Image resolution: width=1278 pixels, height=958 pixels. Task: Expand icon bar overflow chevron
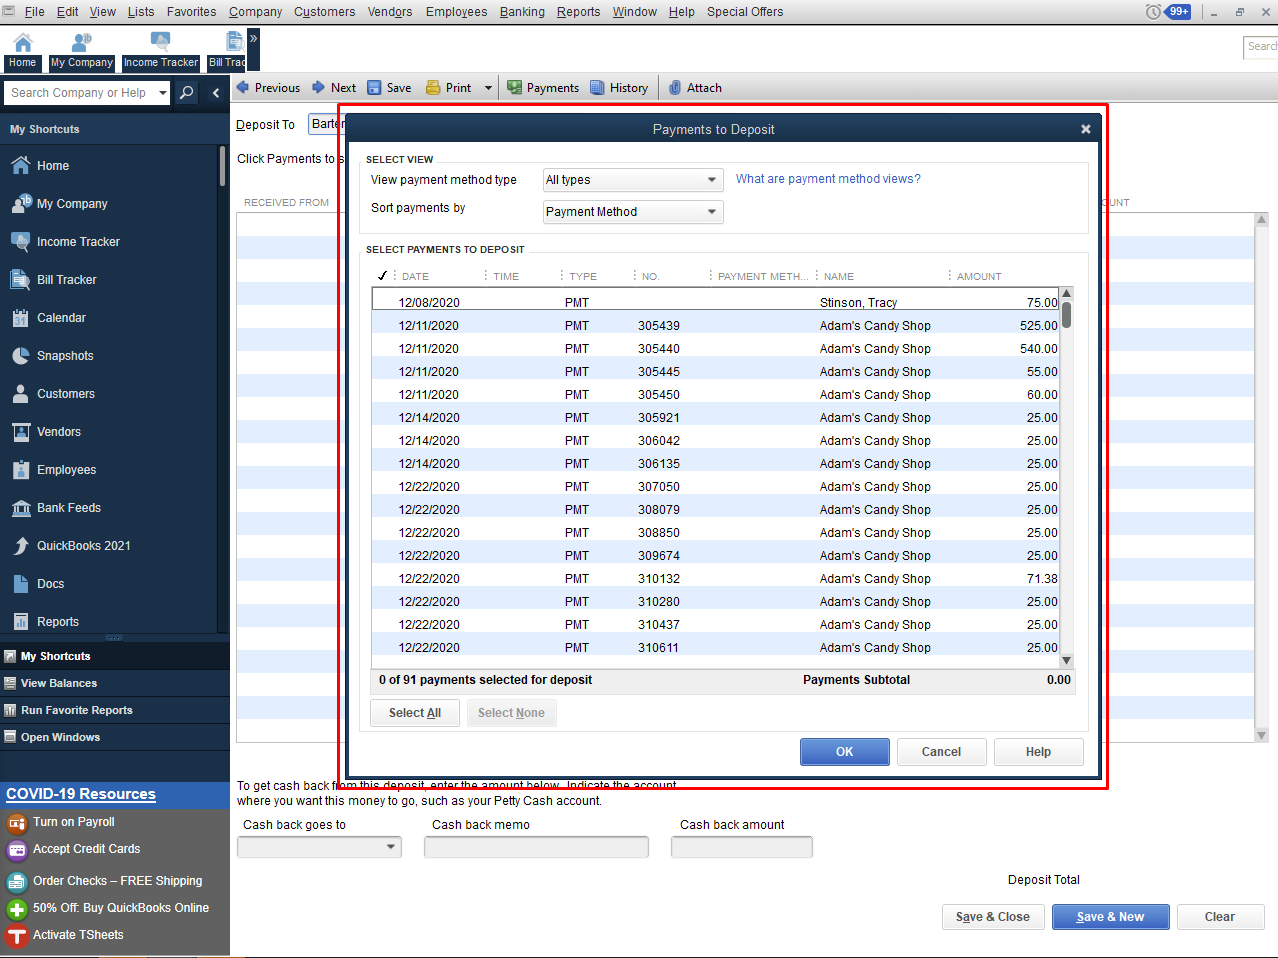253,38
